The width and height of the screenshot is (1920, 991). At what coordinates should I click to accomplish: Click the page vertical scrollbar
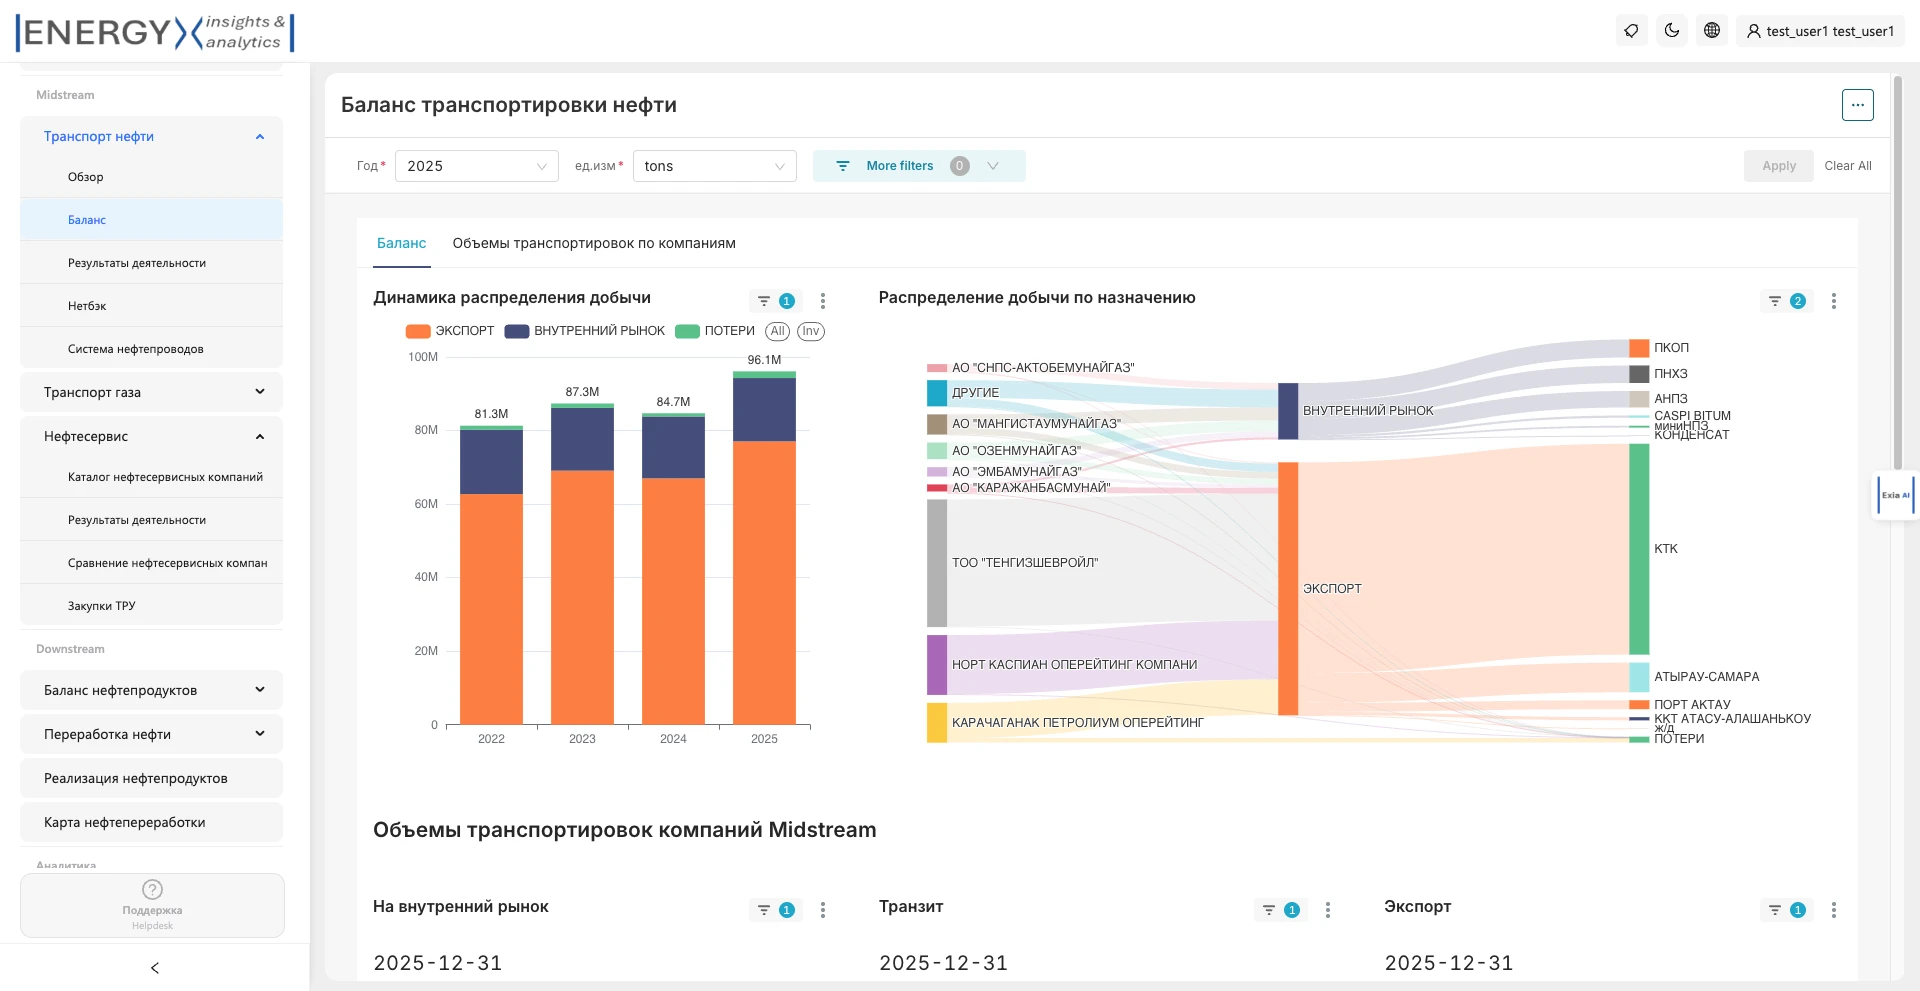[x=1897, y=272]
